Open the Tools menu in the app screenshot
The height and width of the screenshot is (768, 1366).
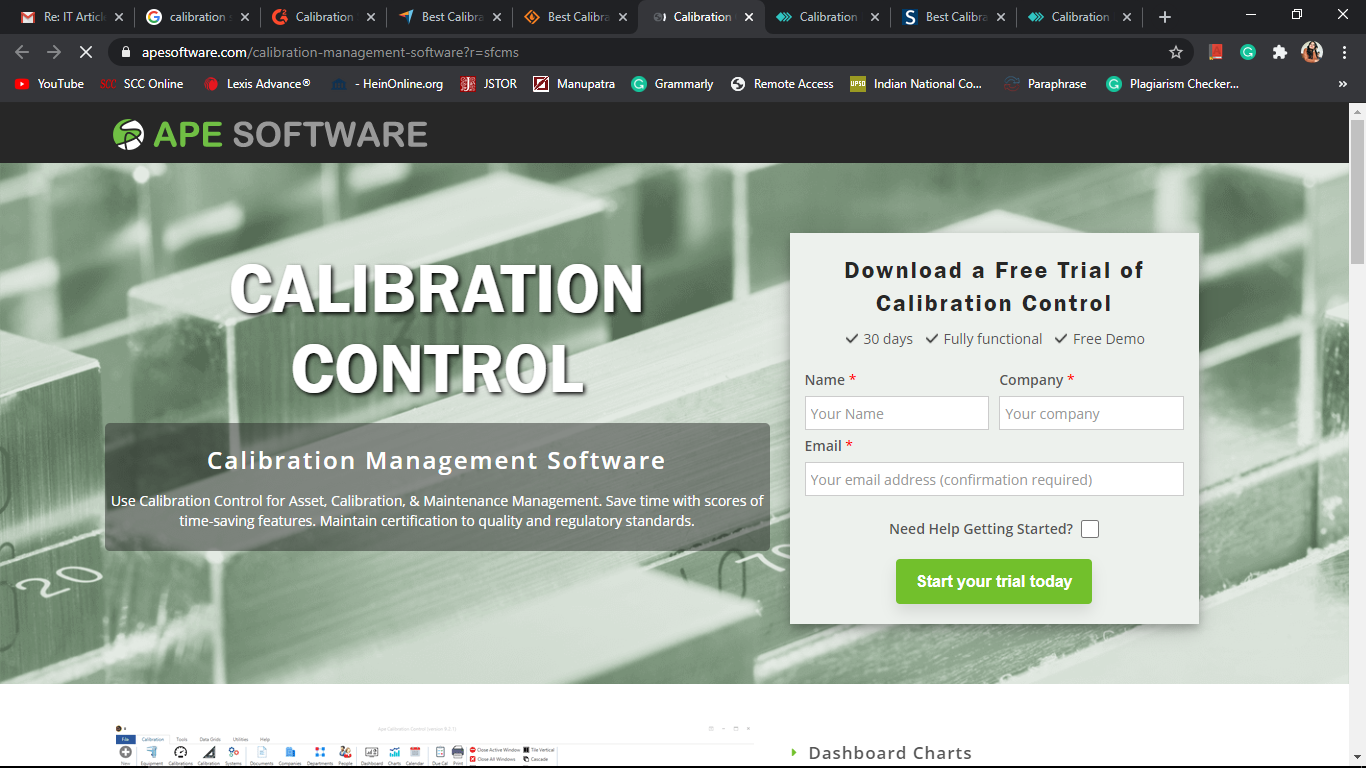[x=182, y=739]
